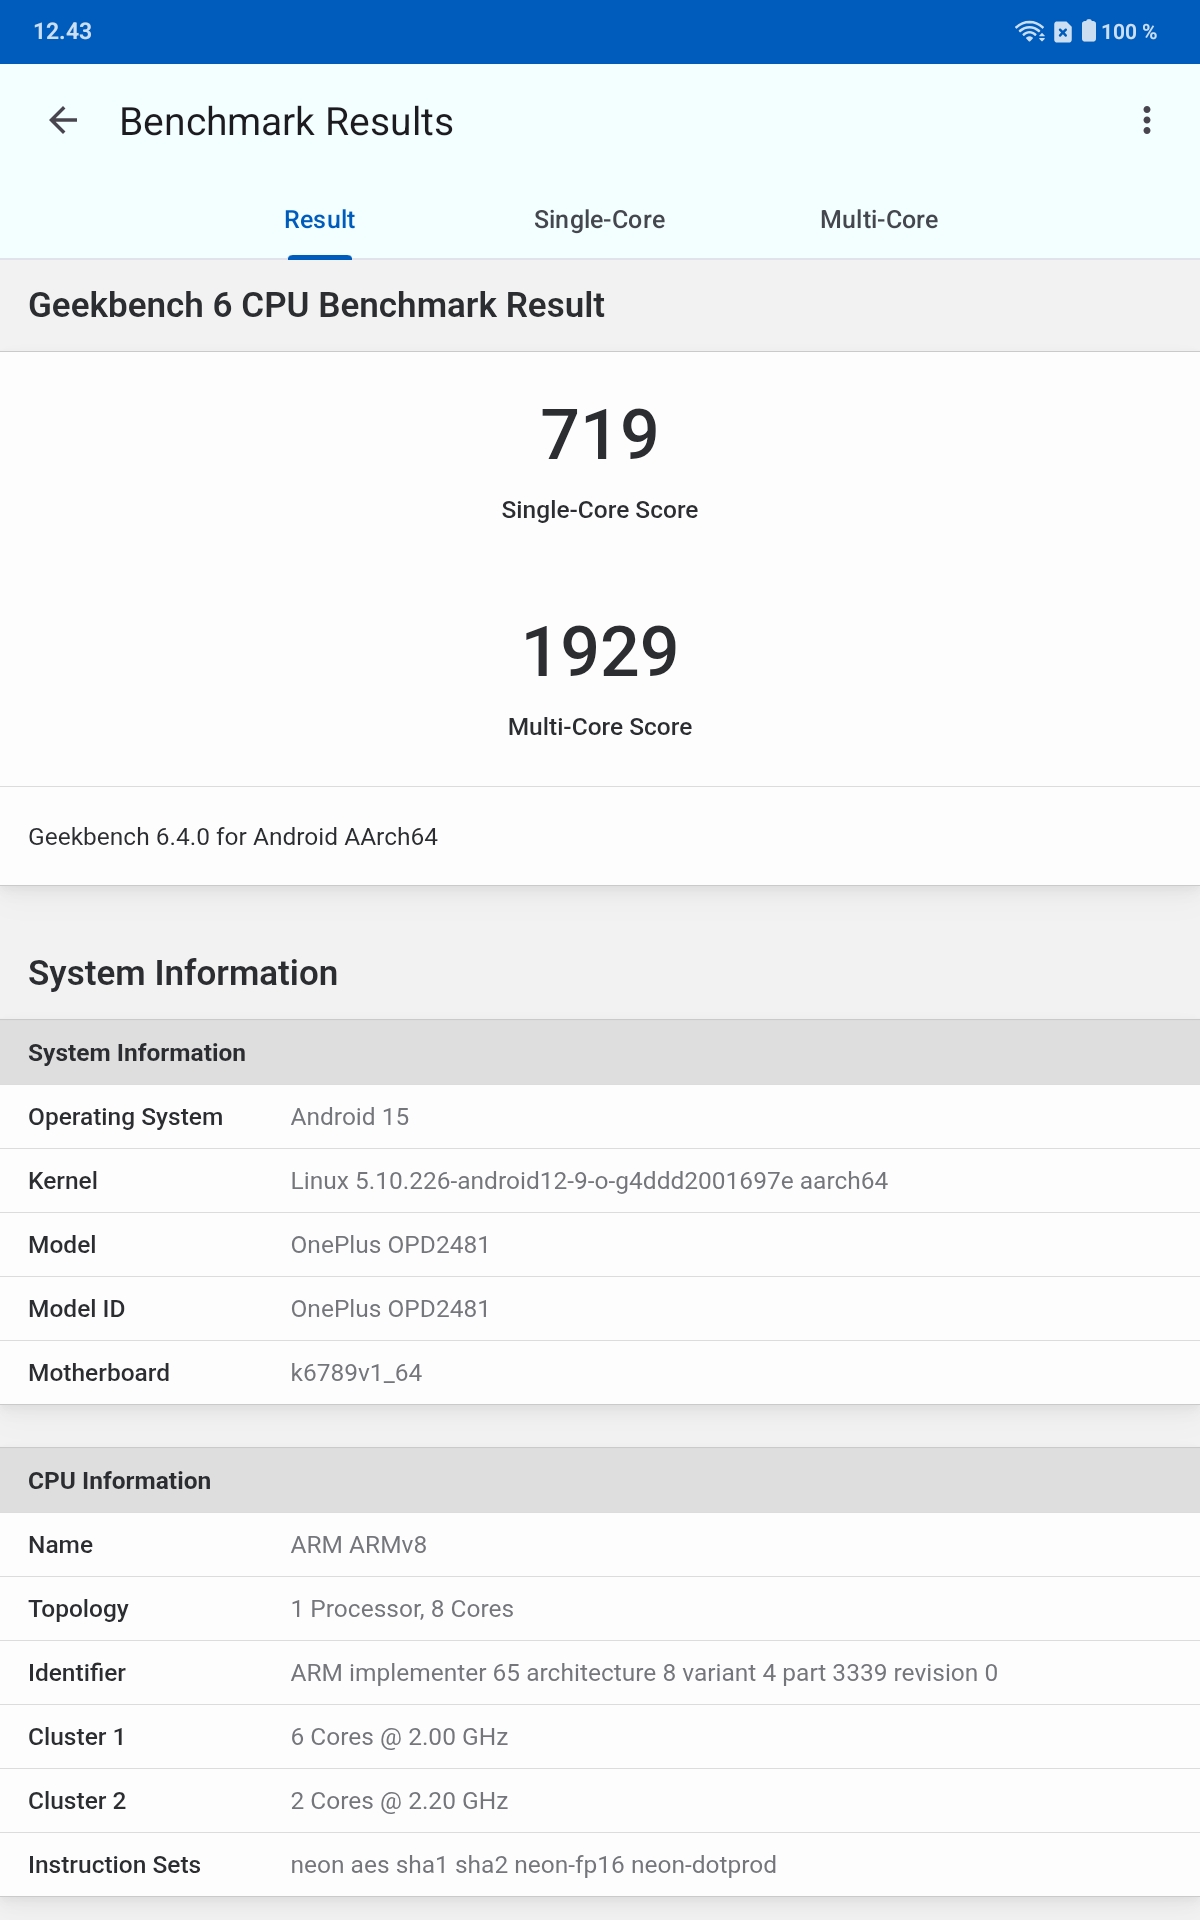The width and height of the screenshot is (1200, 1920).
Task: Tap the Topology label
Action: [79, 1609]
